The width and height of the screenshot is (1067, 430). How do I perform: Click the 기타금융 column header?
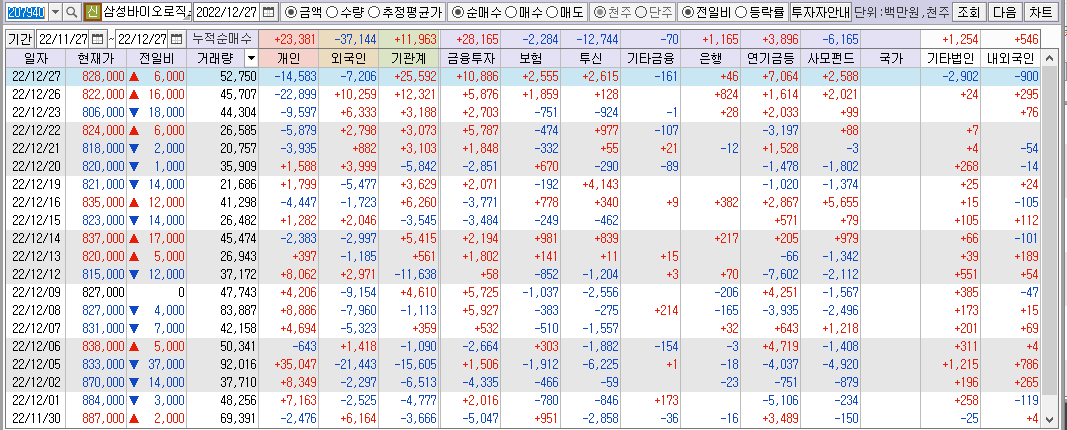click(x=650, y=59)
